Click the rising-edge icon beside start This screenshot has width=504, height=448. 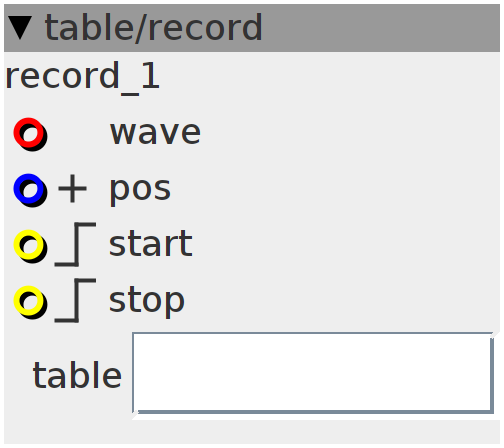pyautogui.click(x=75, y=245)
